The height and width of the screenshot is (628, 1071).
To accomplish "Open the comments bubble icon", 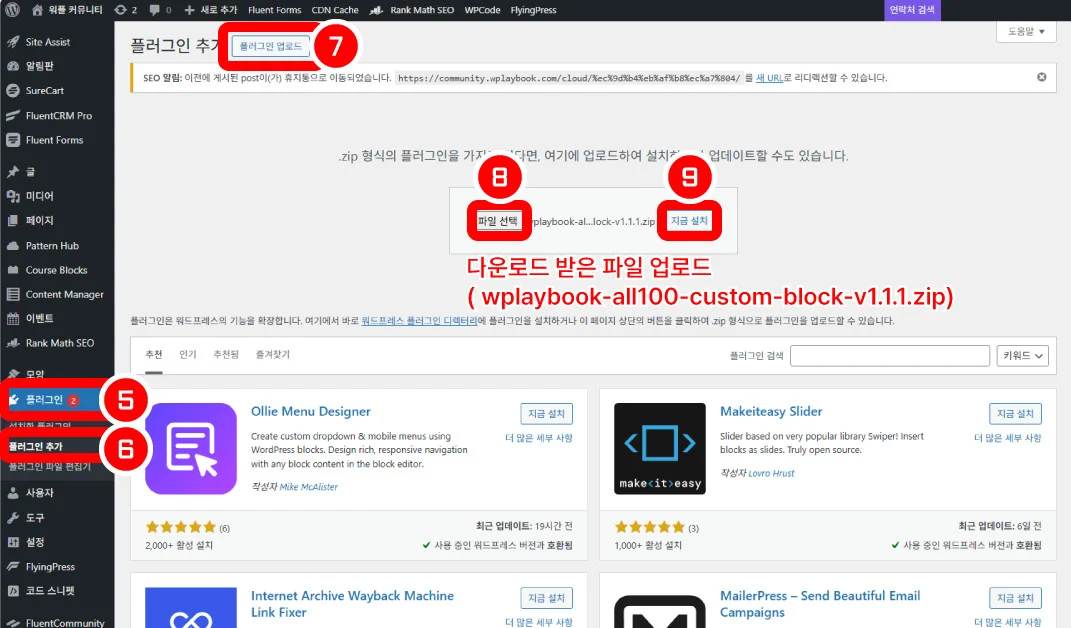I will (154, 10).
